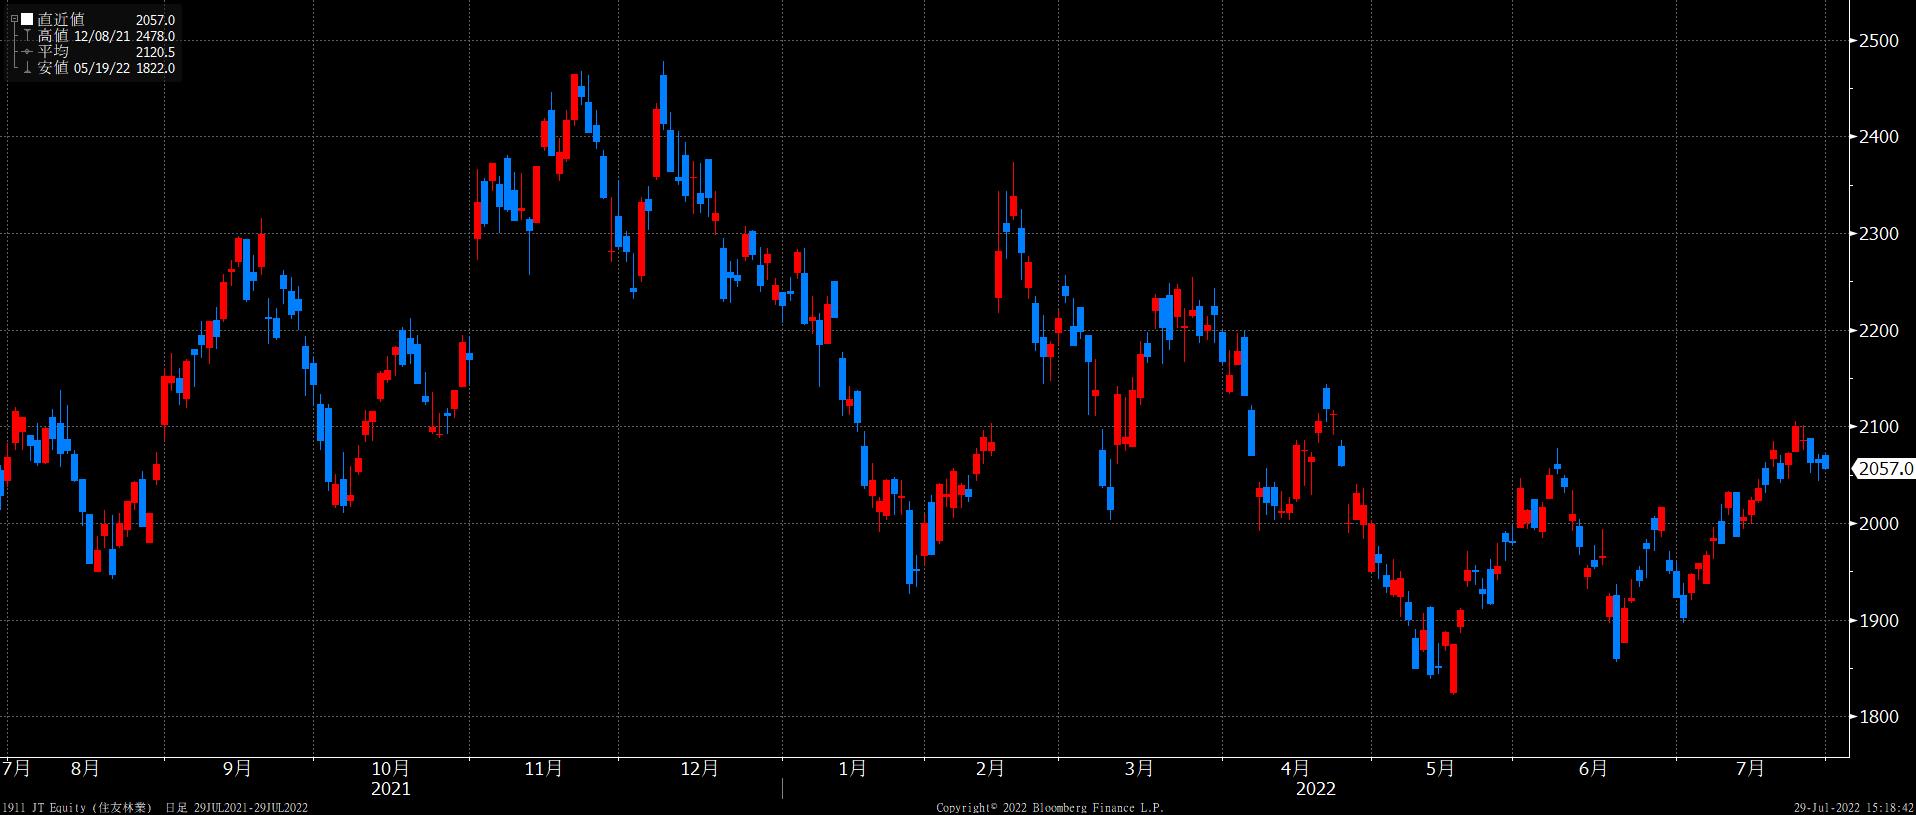Click the 11月 label on time axis

(x=543, y=769)
